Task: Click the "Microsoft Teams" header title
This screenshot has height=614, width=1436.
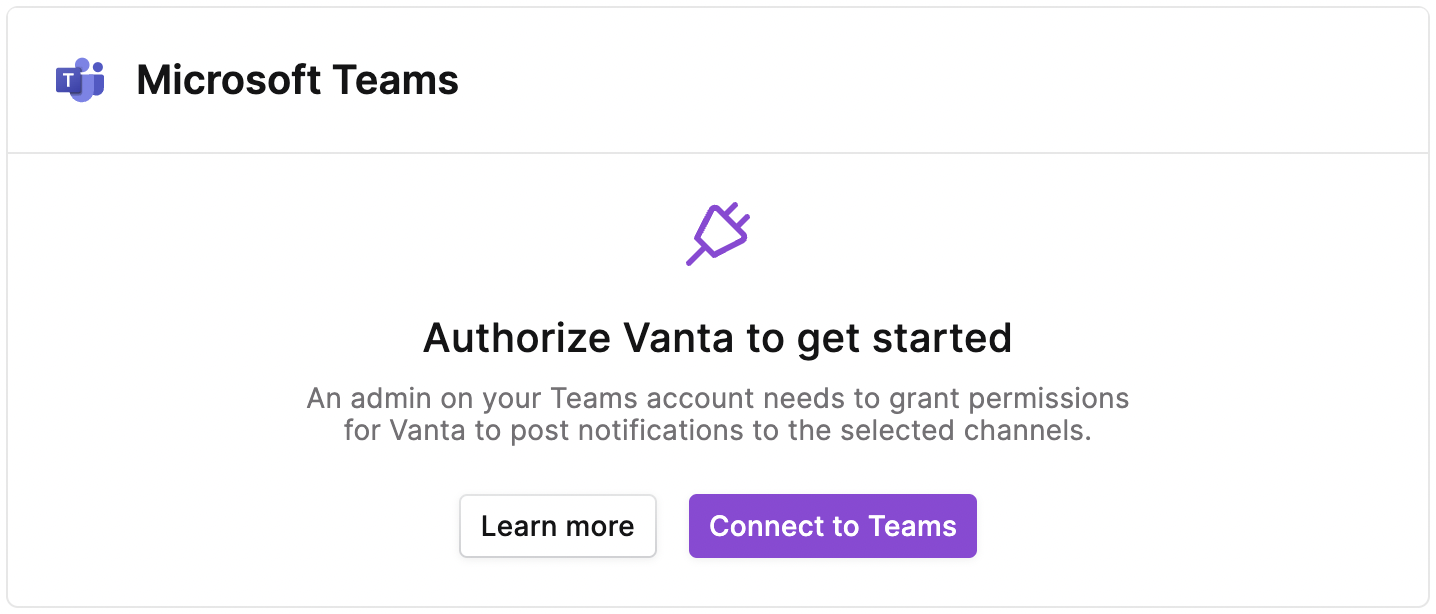Action: click(x=298, y=80)
